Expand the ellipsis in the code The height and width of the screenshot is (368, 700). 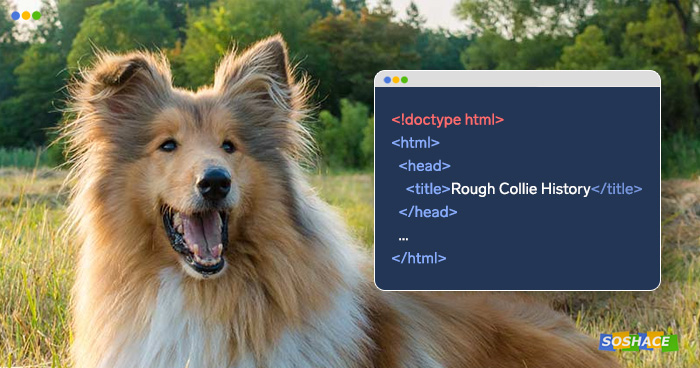click(x=403, y=239)
